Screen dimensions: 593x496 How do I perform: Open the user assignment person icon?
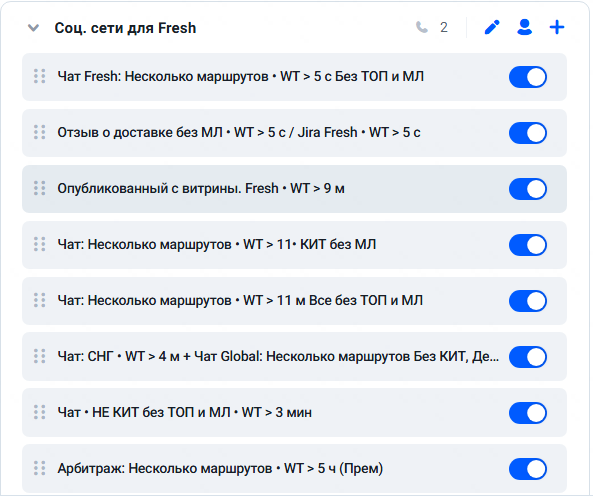point(524,27)
